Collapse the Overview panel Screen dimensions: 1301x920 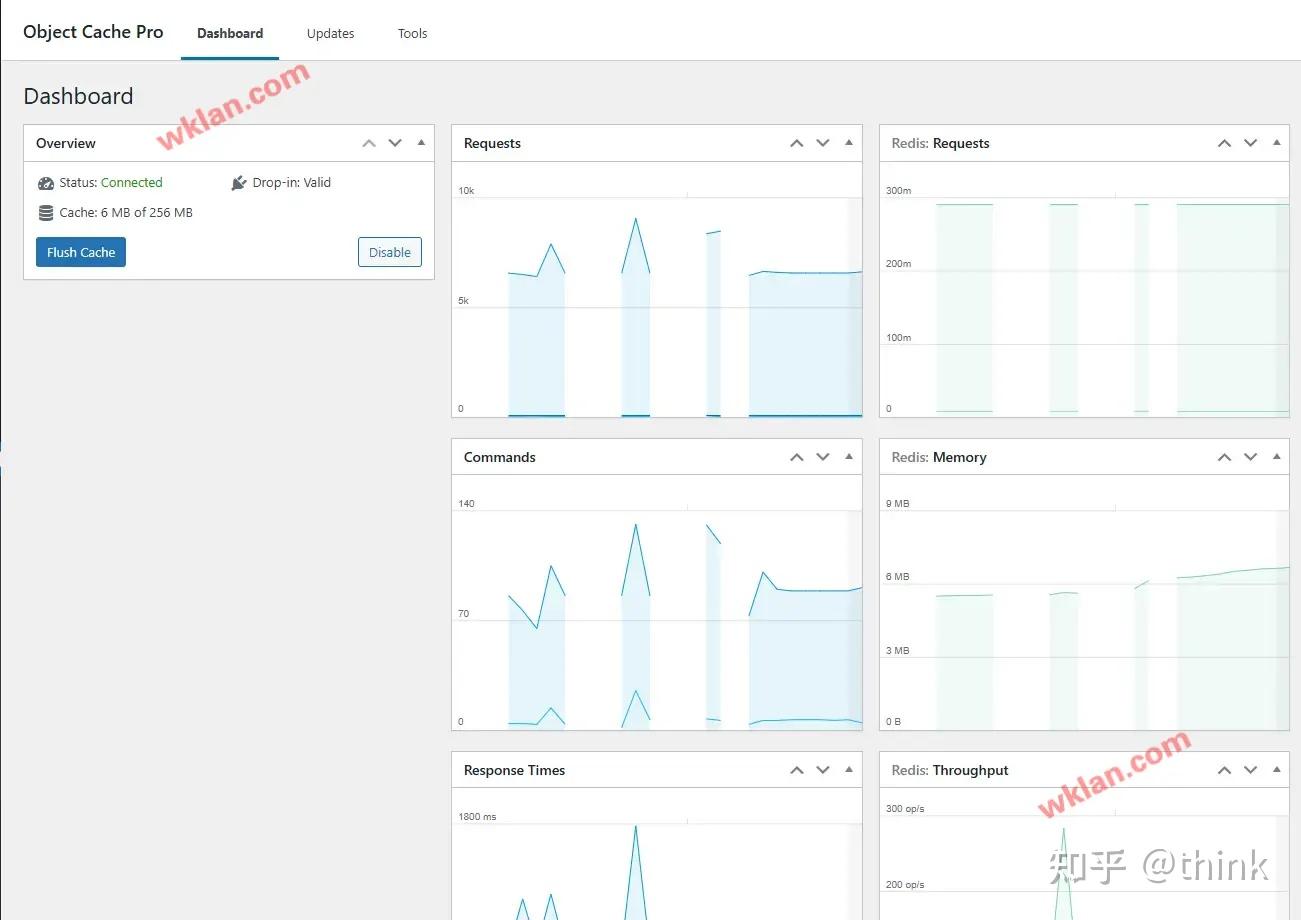click(x=421, y=143)
